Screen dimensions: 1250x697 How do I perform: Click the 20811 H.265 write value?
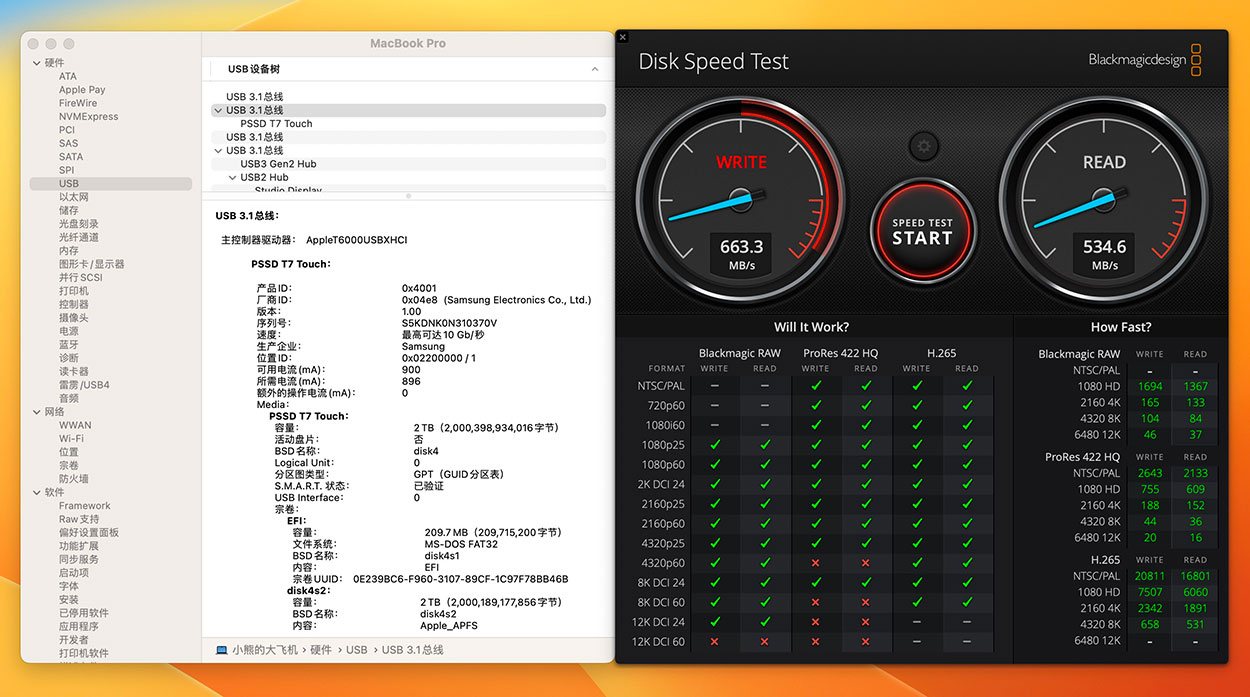point(1149,576)
